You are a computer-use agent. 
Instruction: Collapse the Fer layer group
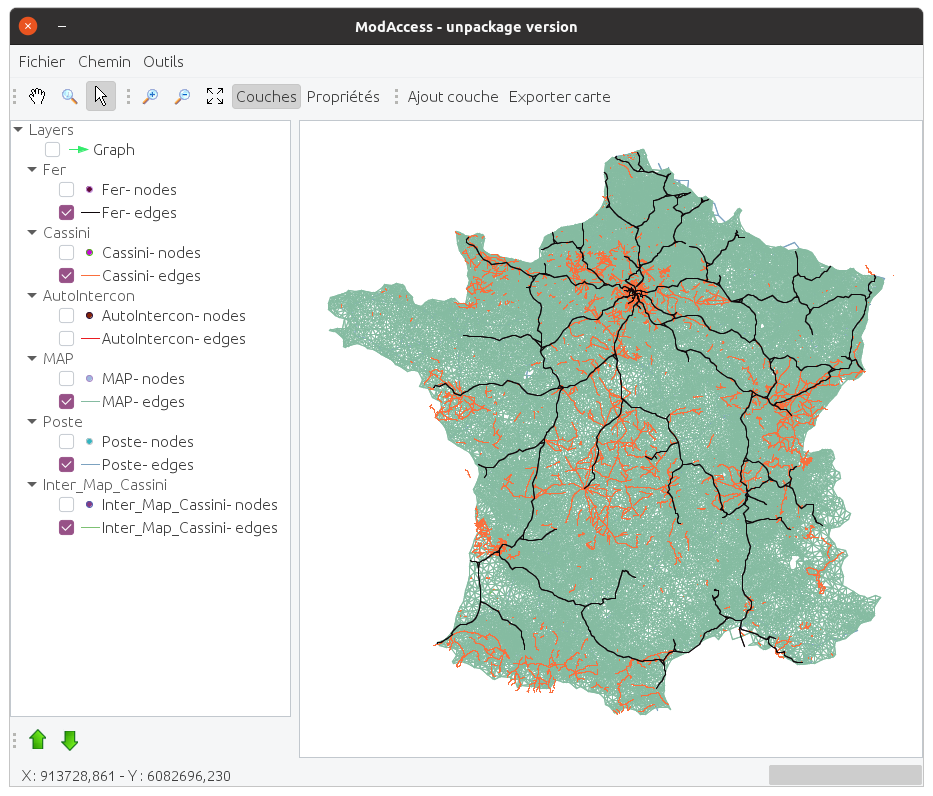tap(32, 169)
